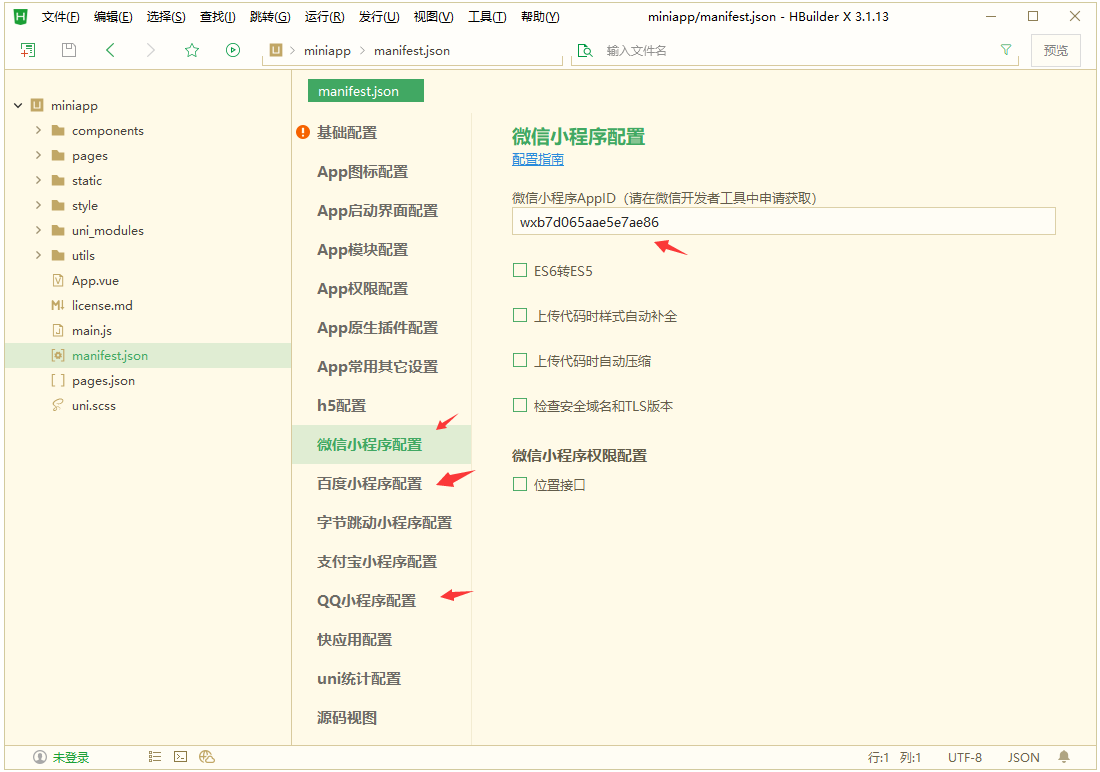Viewport: 1100px width, 772px height.
Task: Enable the ES6转ES5 checkbox
Action: pos(520,270)
